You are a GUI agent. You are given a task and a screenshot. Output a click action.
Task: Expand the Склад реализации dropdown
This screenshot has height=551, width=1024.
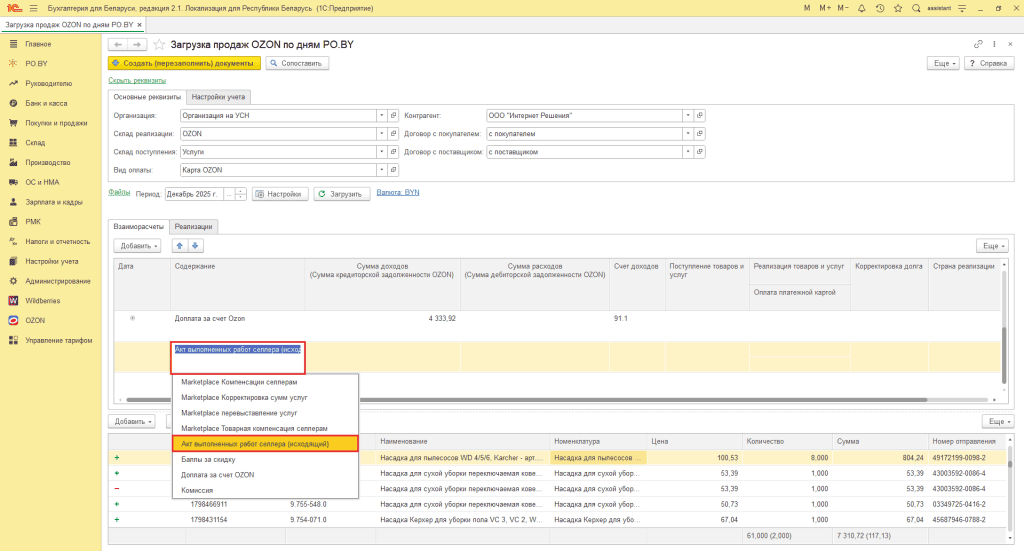click(381, 134)
